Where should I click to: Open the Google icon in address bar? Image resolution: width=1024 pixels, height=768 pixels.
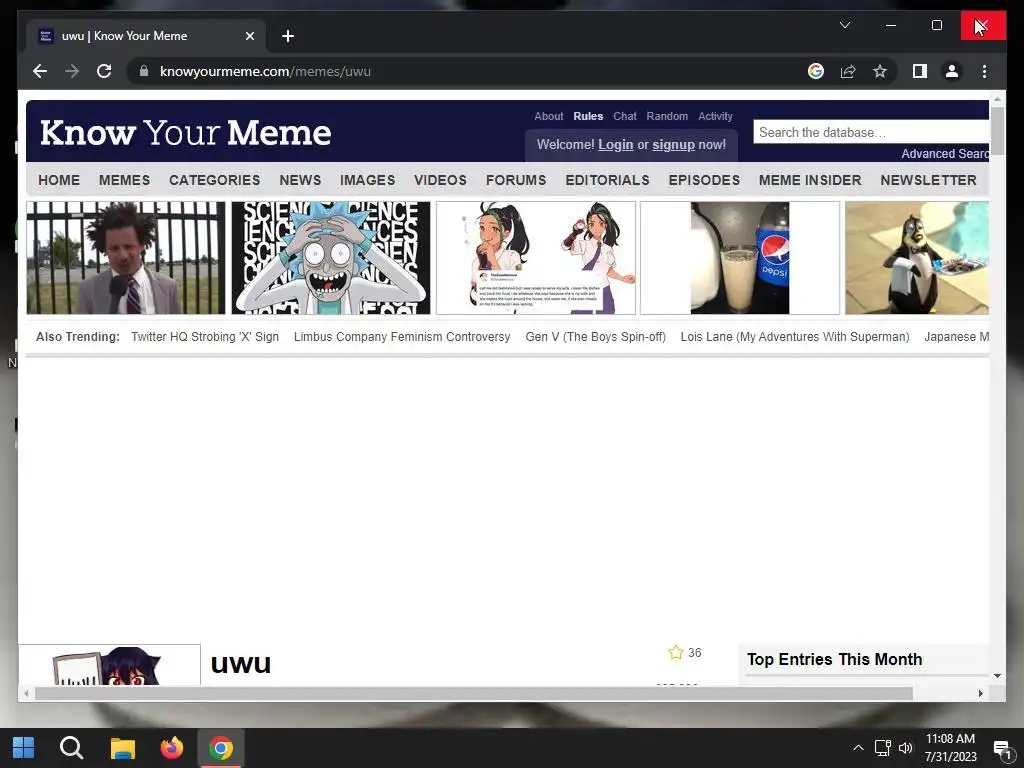tap(816, 71)
